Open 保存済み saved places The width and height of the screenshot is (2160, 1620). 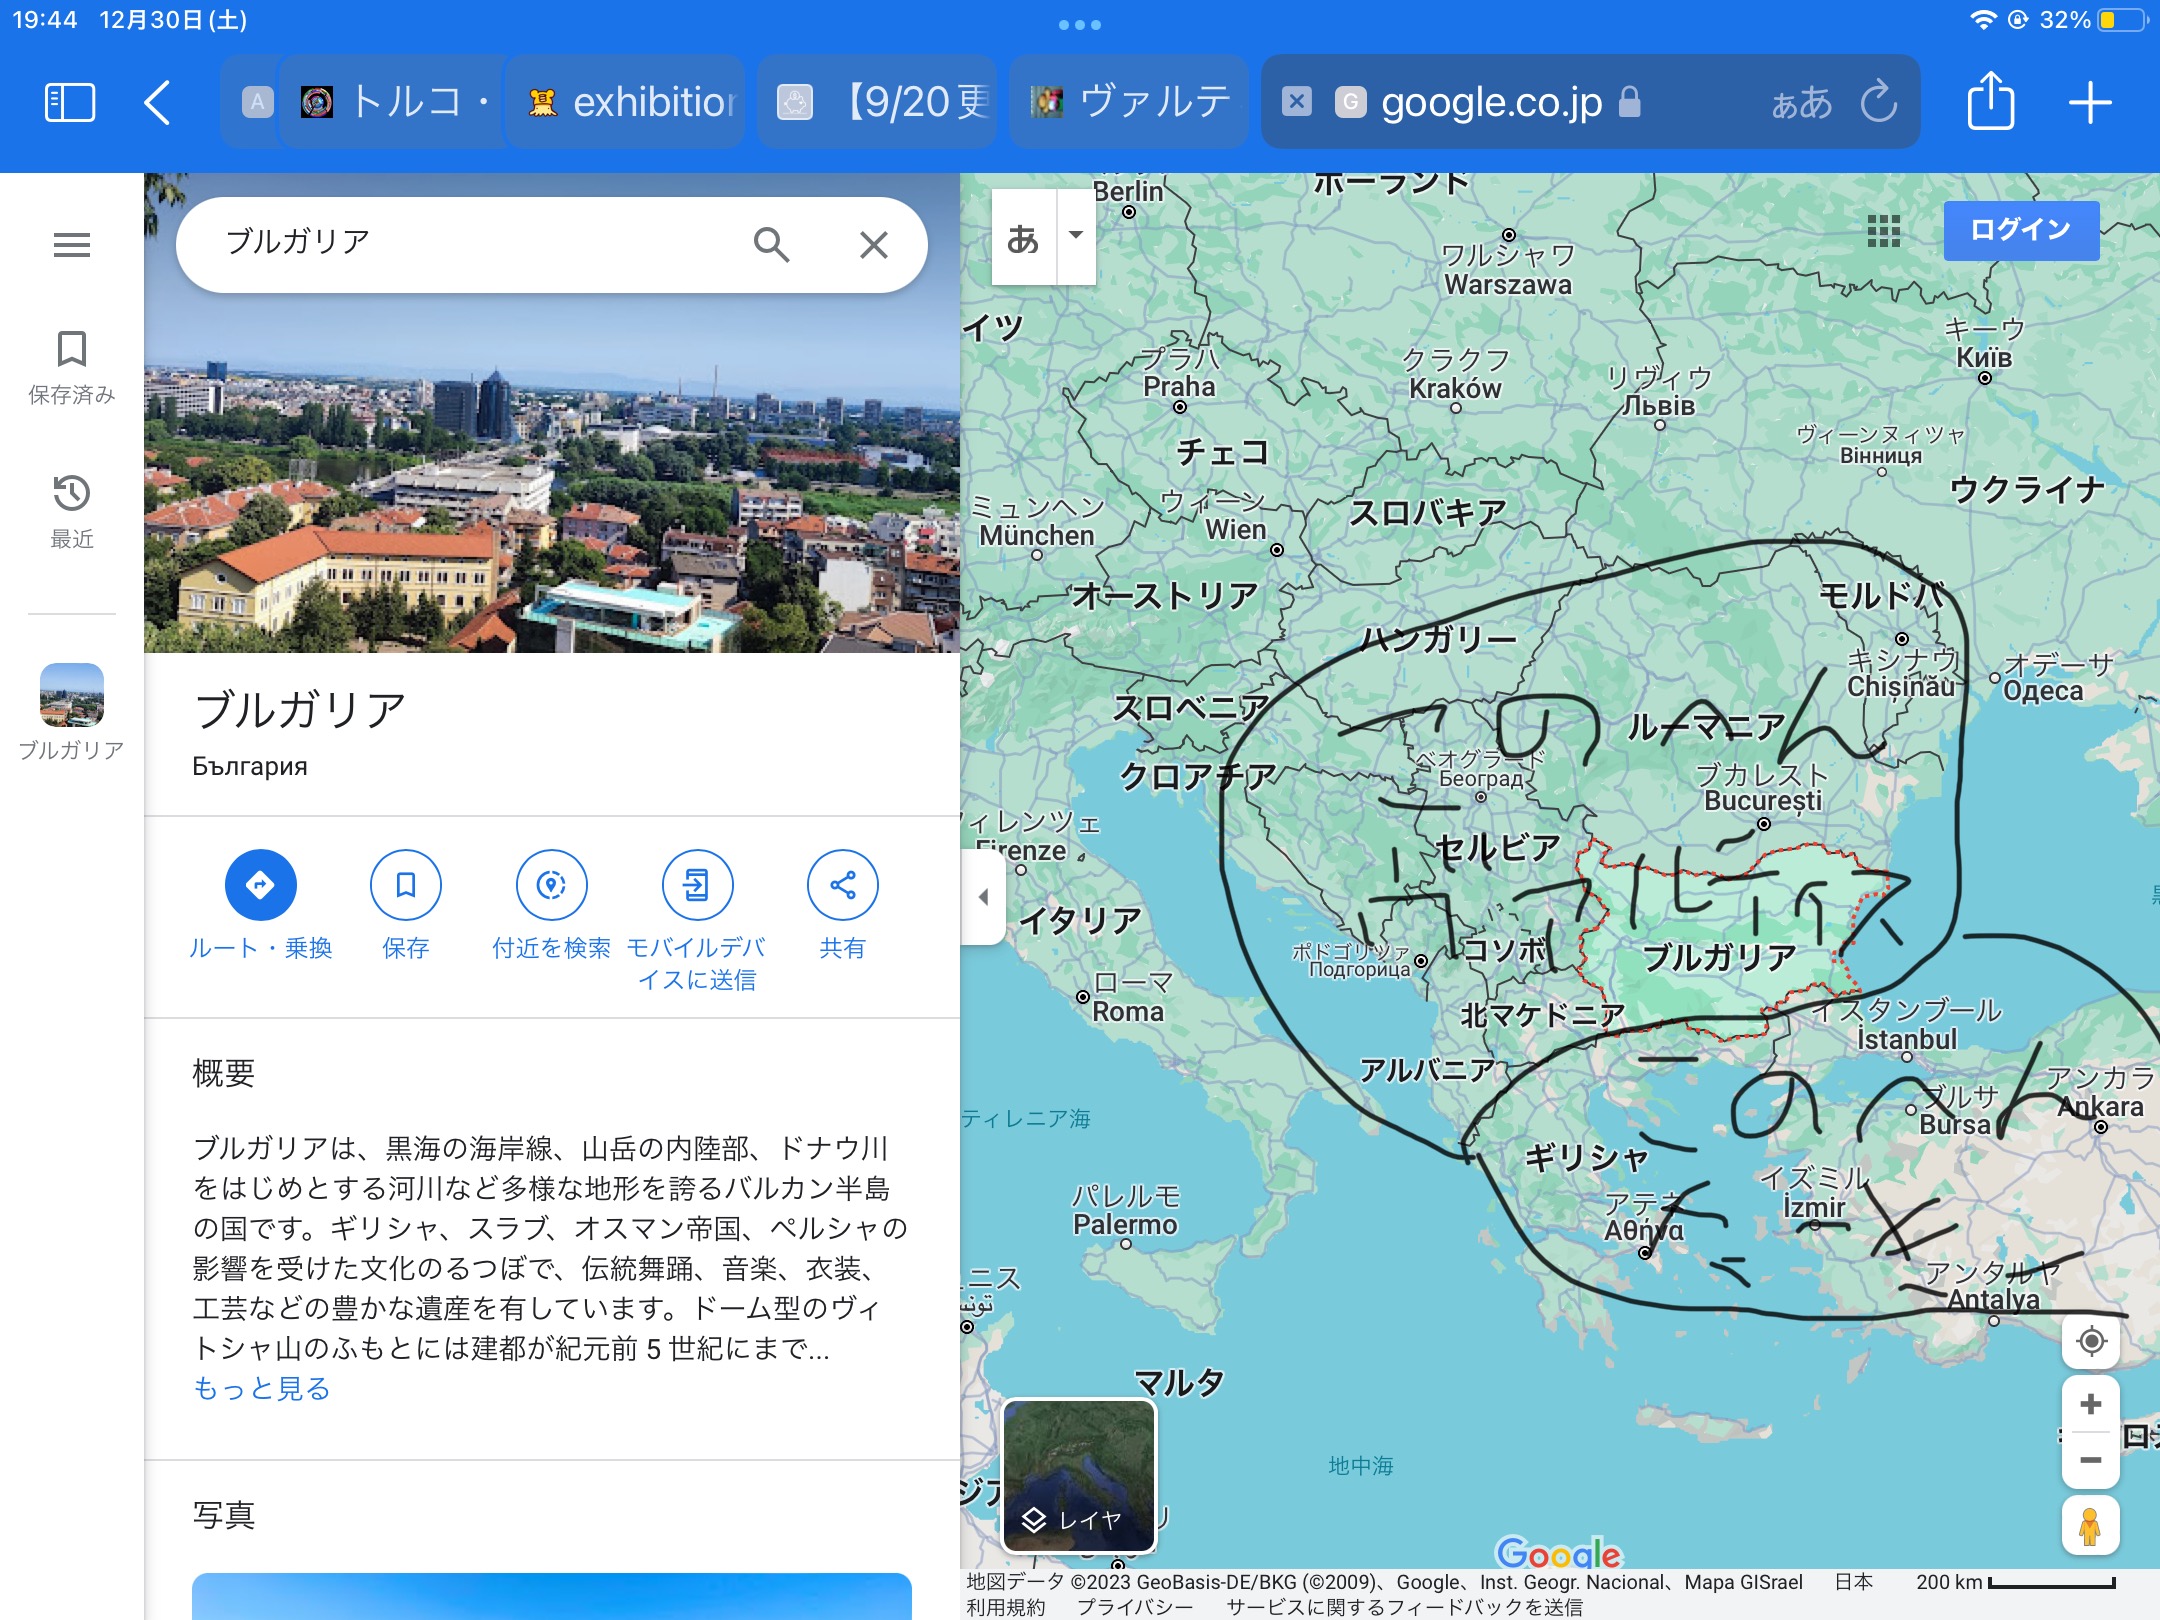point(72,367)
